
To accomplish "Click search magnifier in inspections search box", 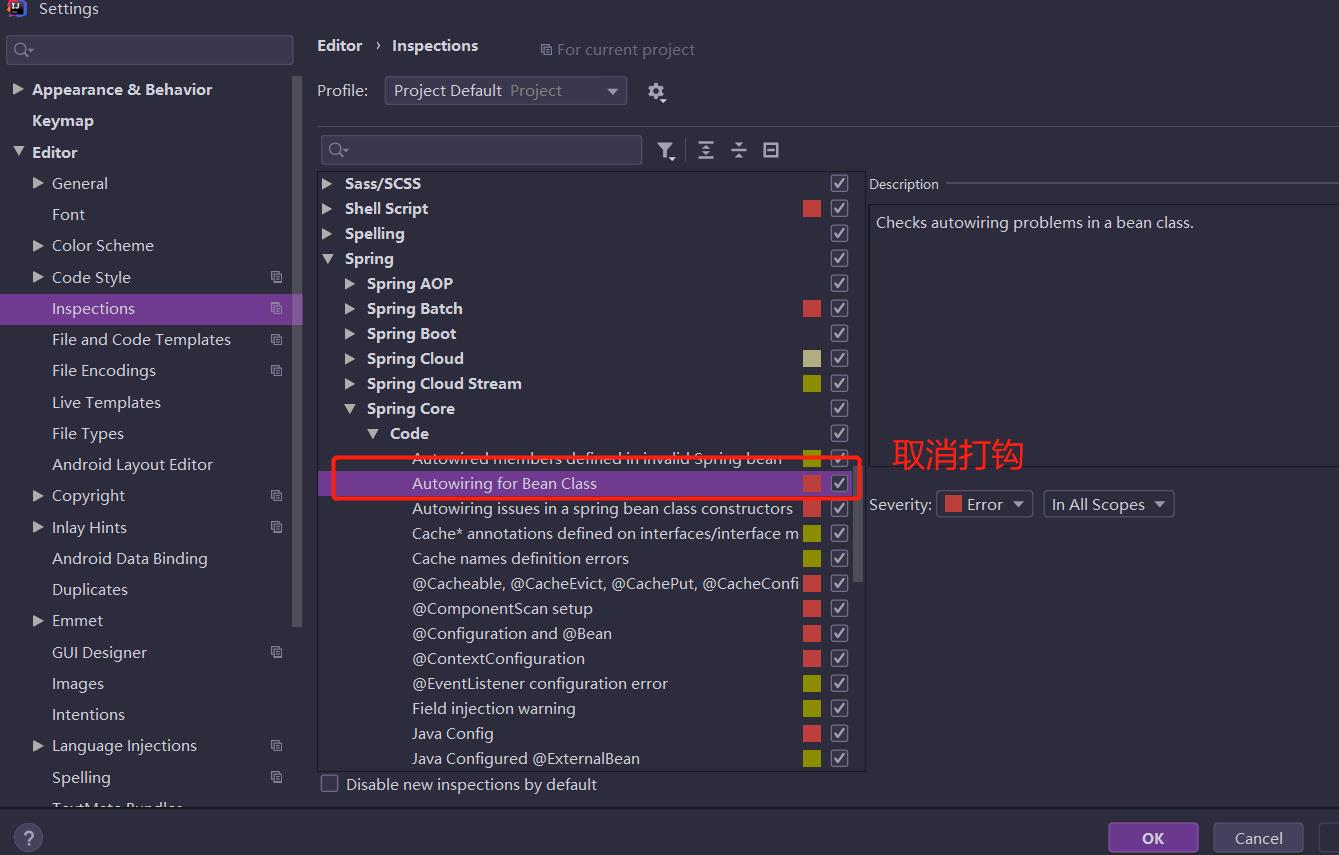I will point(338,150).
